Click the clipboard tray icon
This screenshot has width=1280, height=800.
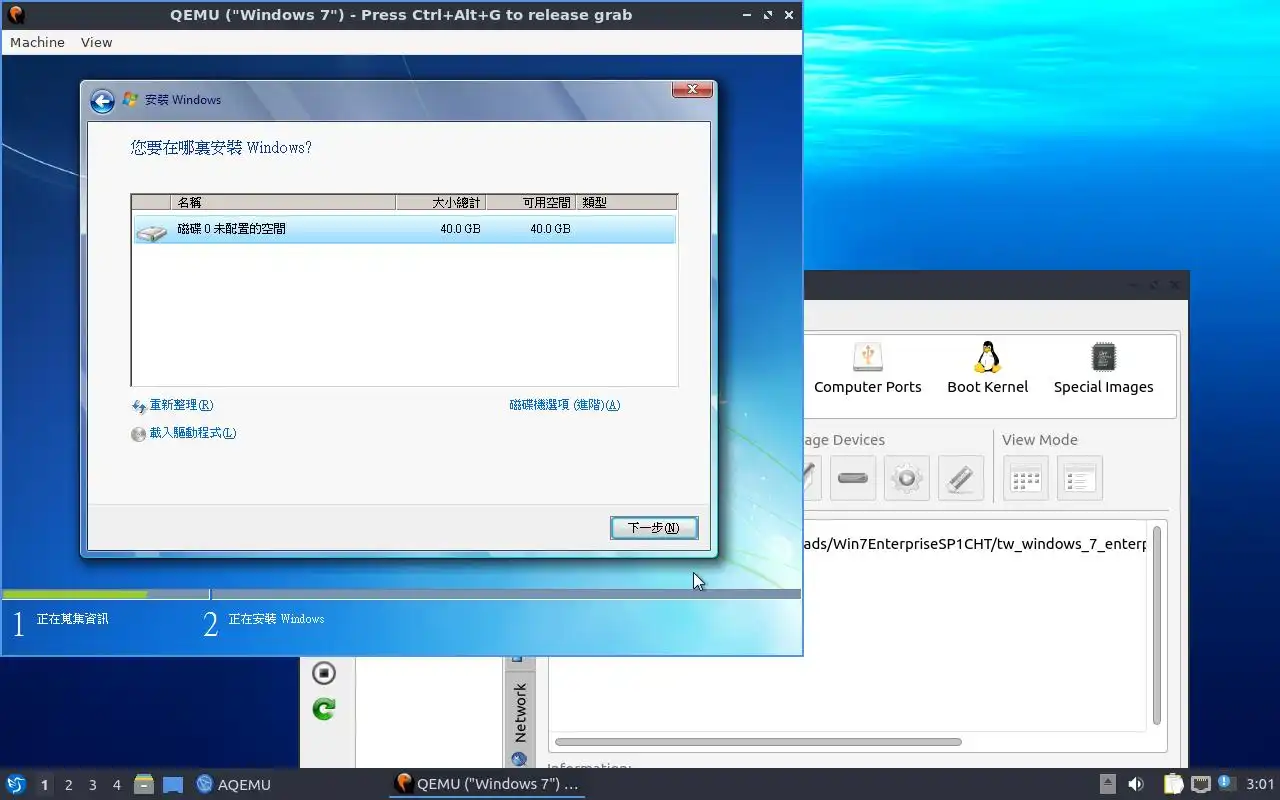coord(1173,784)
